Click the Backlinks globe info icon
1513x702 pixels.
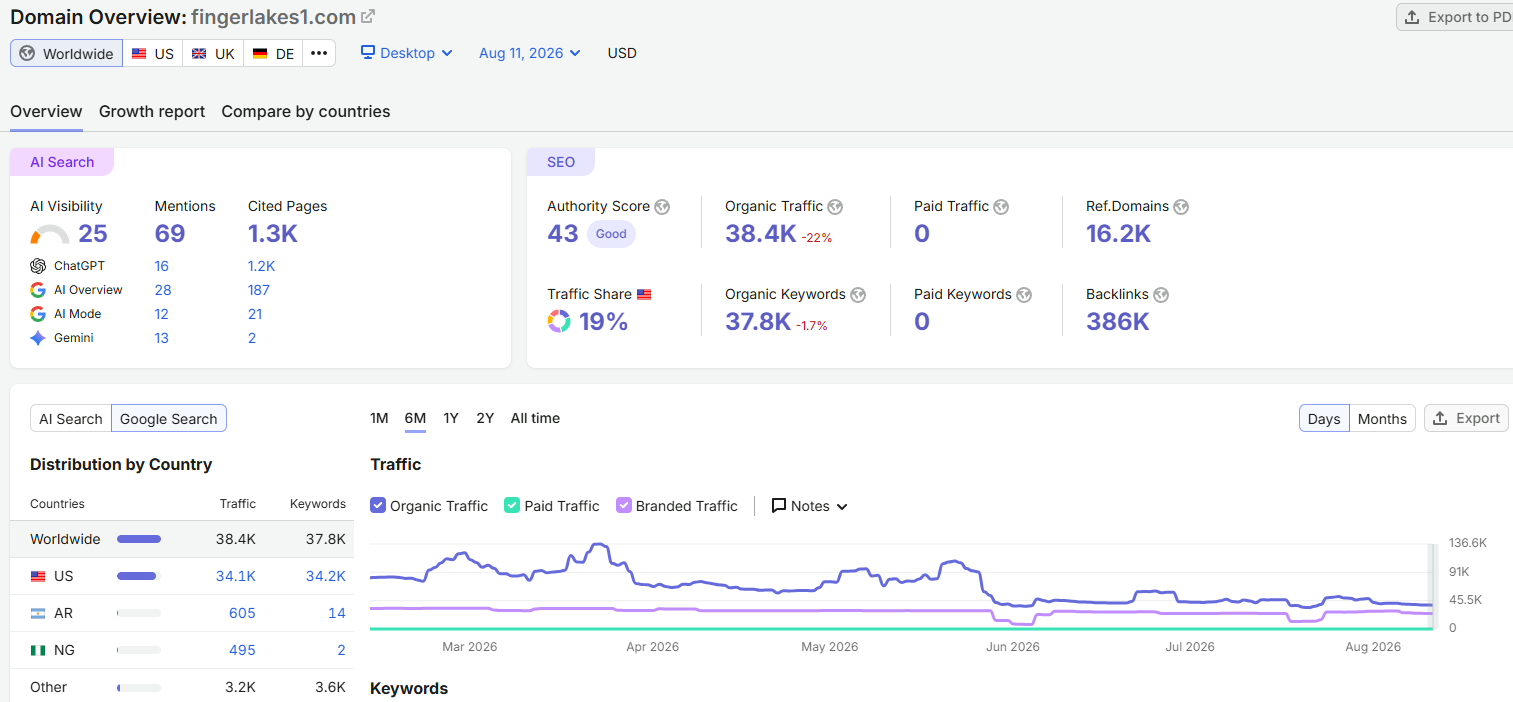click(1161, 295)
